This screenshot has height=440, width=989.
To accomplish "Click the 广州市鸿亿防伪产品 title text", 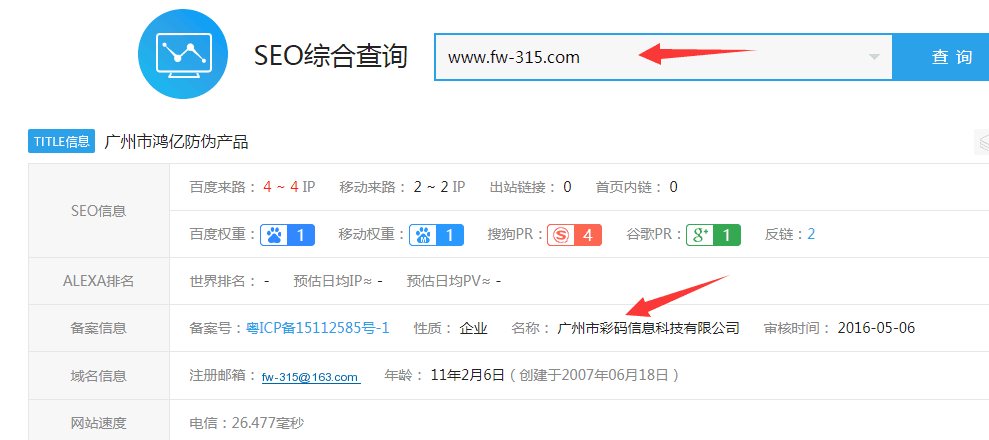I will tap(176, 142).
